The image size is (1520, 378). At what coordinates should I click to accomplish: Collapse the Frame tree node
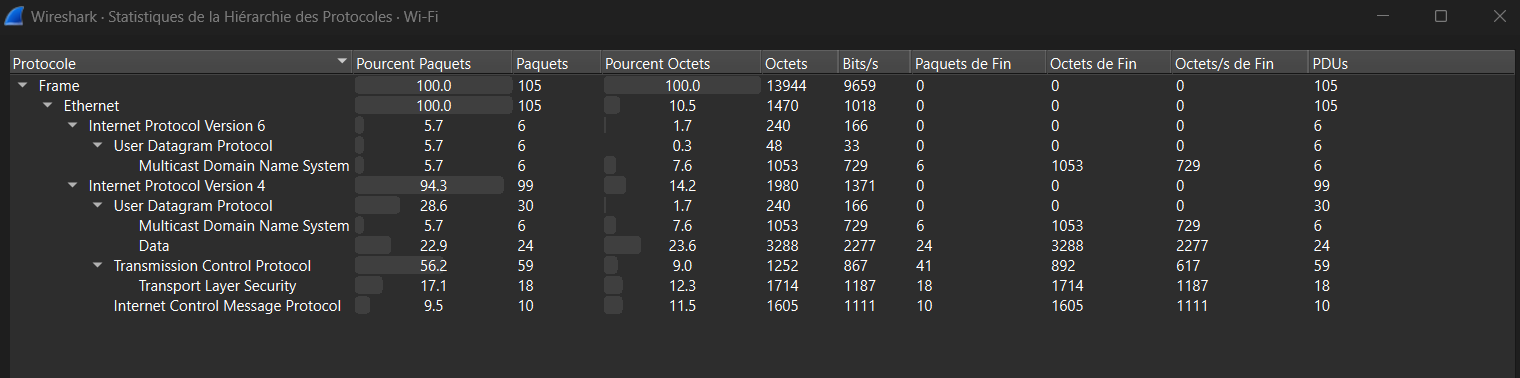coord(22,86)
